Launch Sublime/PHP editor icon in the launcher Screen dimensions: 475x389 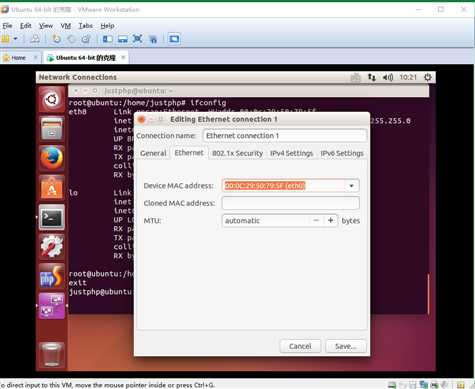click(x=52, y=276)
